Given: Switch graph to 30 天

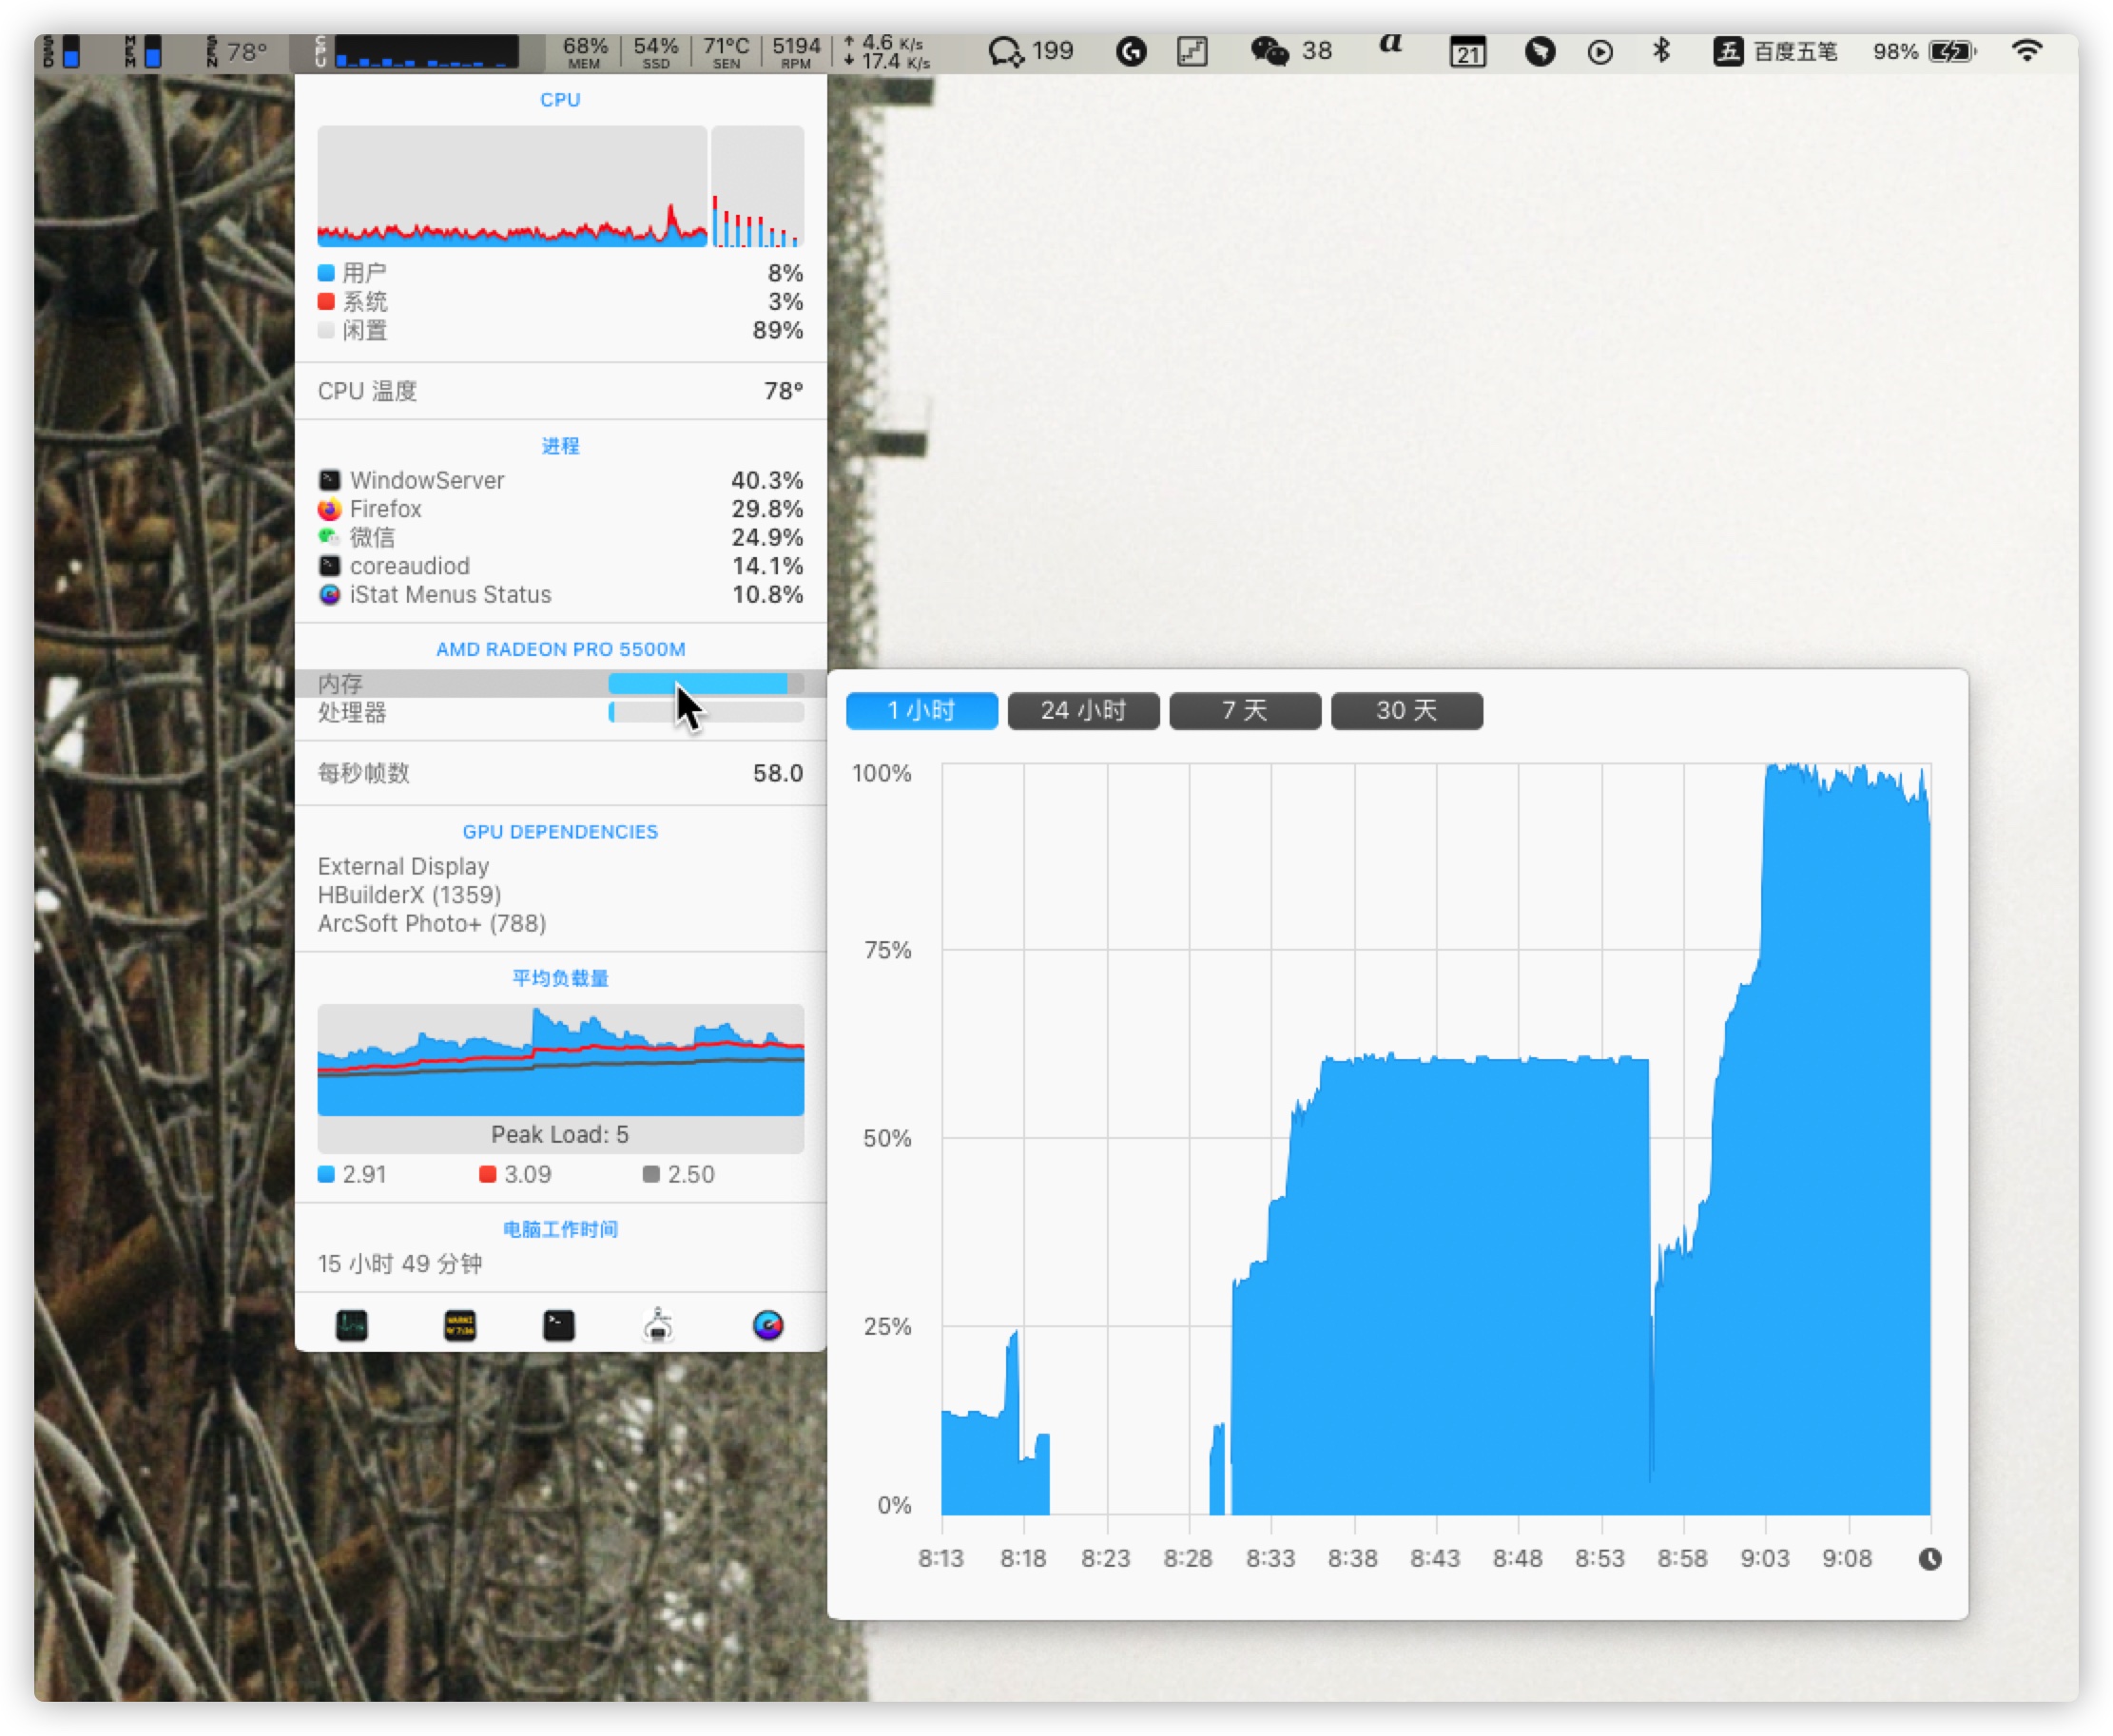Looking at the screenshot, I should pyautogui.click(x=1406, y=711).
